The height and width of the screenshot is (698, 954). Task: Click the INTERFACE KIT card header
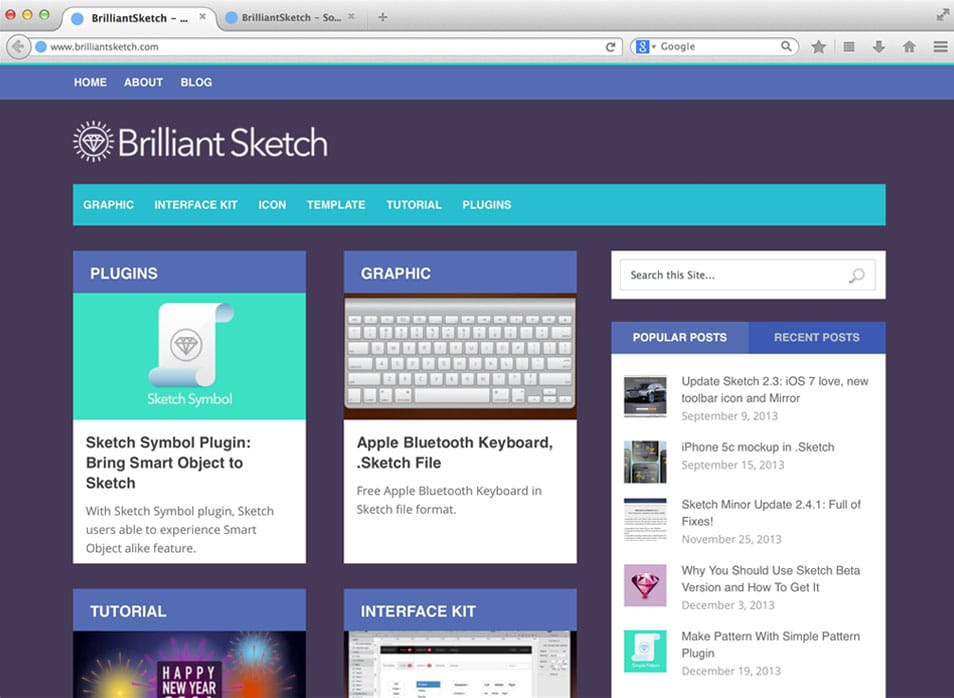[460, 610]
